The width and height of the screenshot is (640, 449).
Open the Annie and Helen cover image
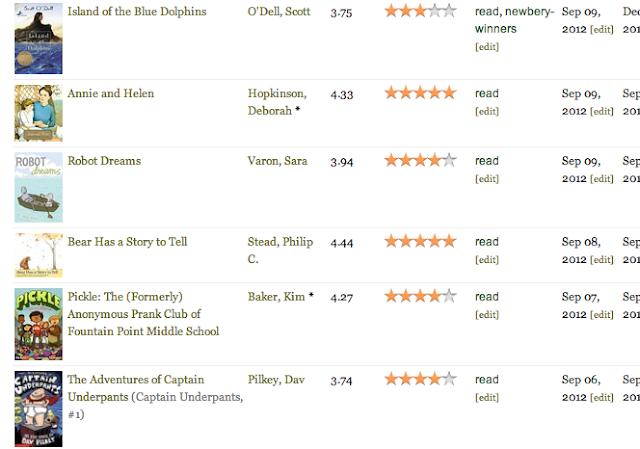click(x=38, y=113)
